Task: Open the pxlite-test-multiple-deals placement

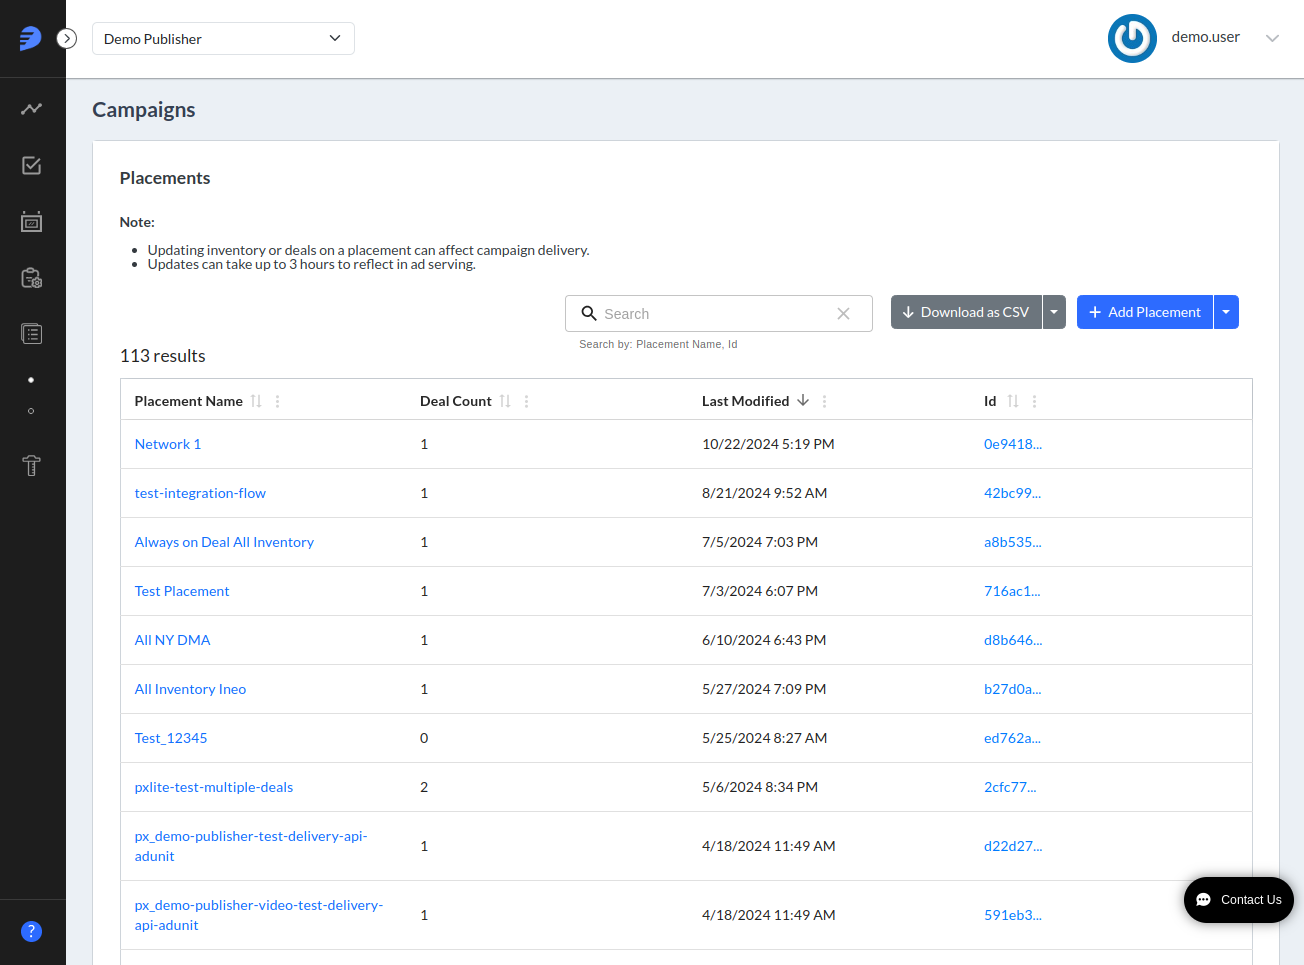Action: click(214, 787)
